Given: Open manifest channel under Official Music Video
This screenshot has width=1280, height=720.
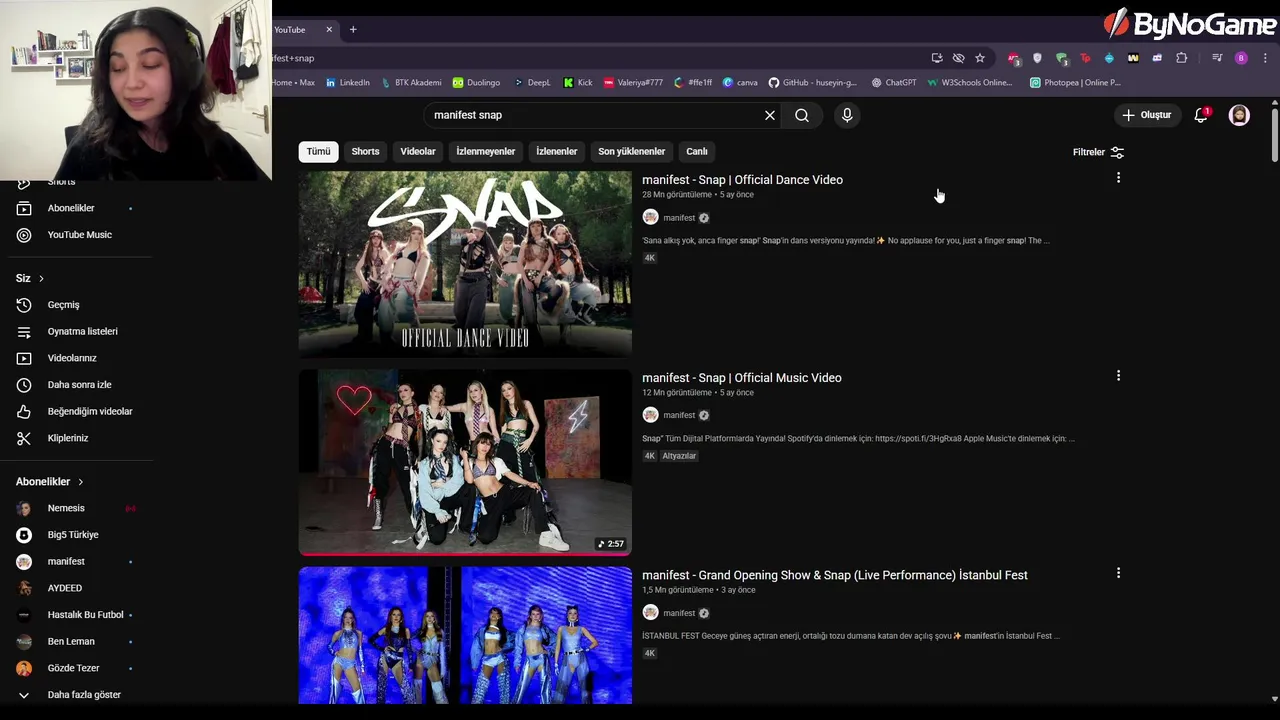Looking at the screenshot, I should [679, 415].
